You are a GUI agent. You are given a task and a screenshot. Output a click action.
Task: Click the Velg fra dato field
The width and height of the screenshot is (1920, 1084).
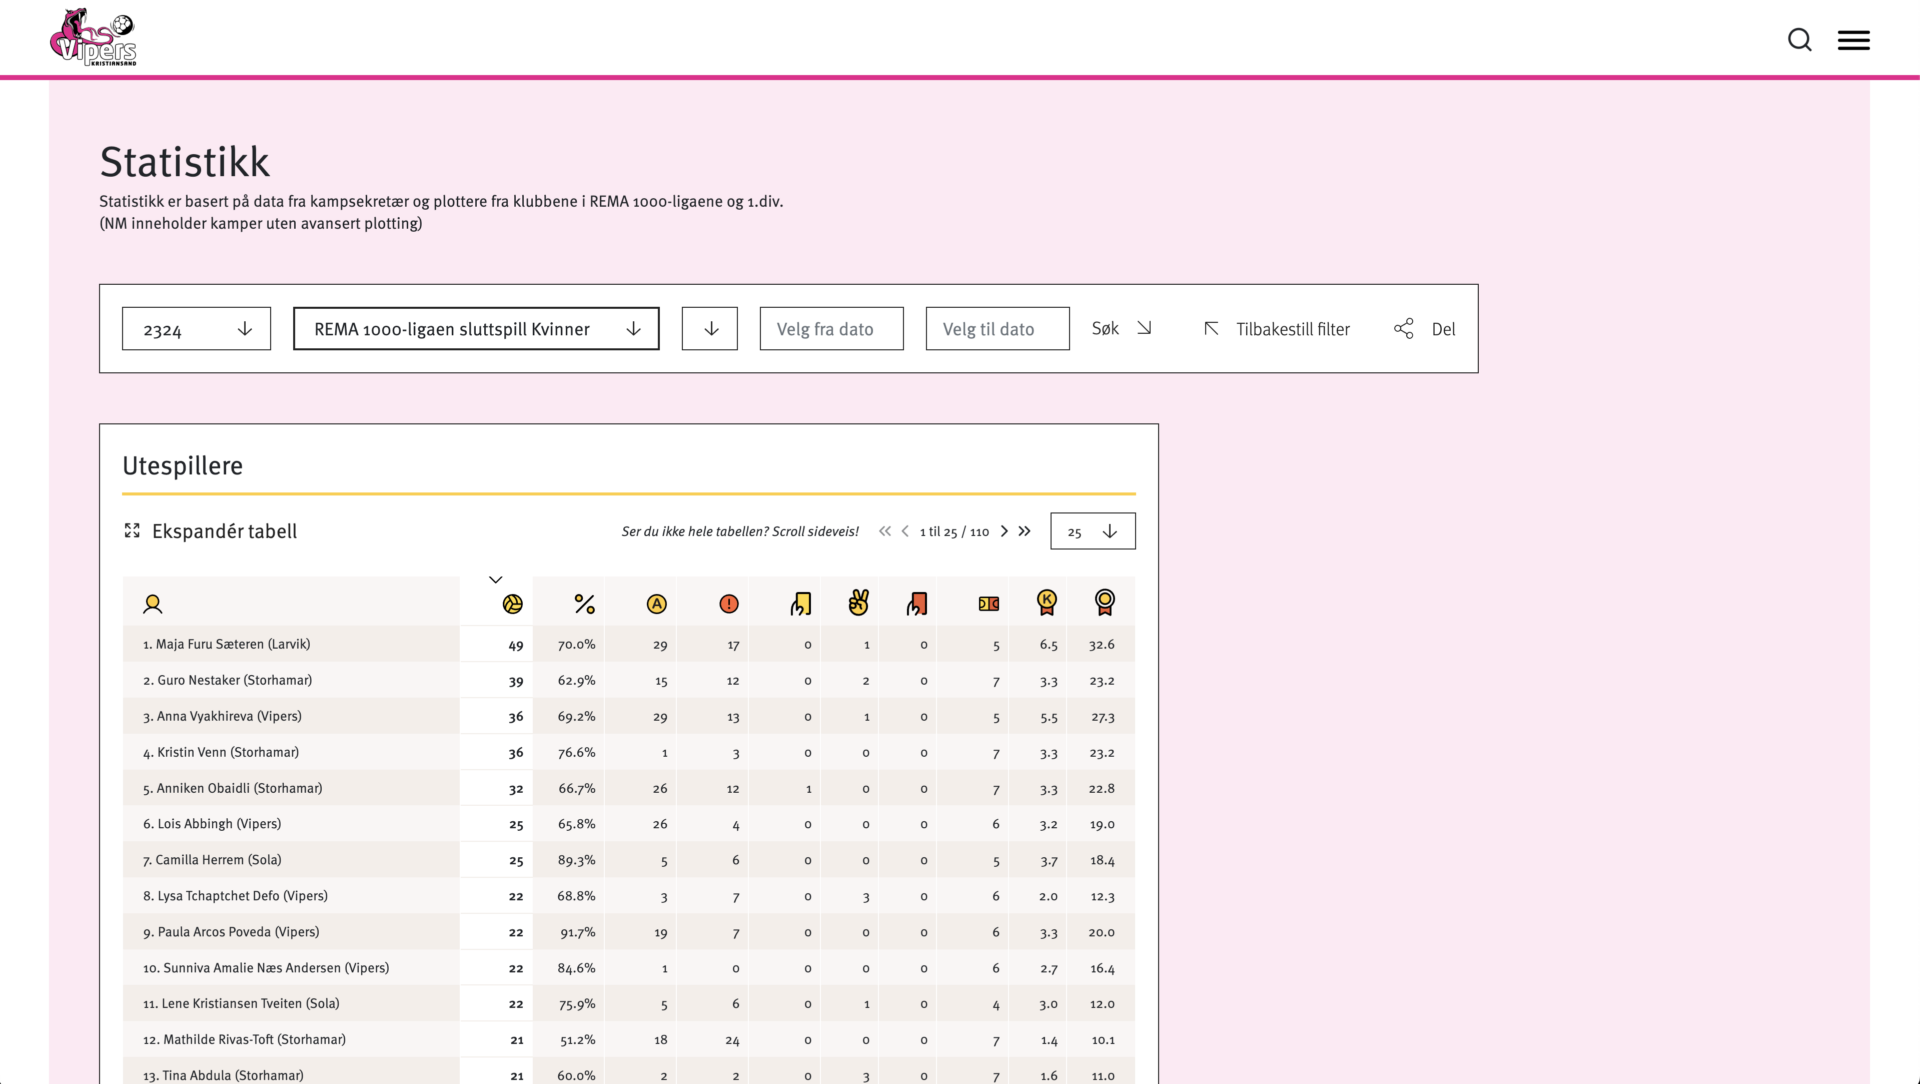[831, 329]
